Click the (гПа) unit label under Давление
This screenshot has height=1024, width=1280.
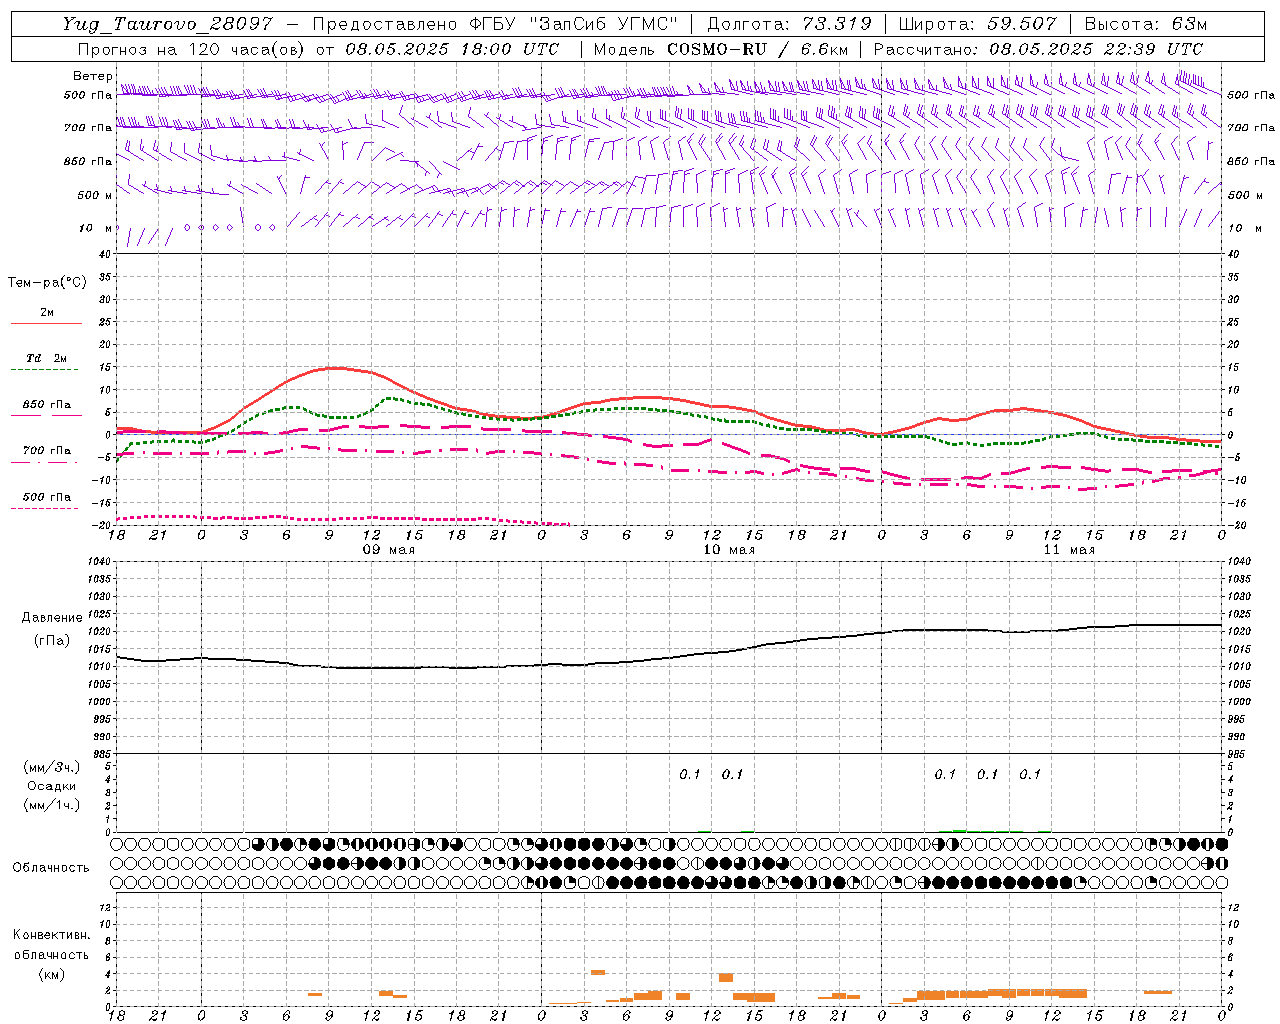[52, 641]
